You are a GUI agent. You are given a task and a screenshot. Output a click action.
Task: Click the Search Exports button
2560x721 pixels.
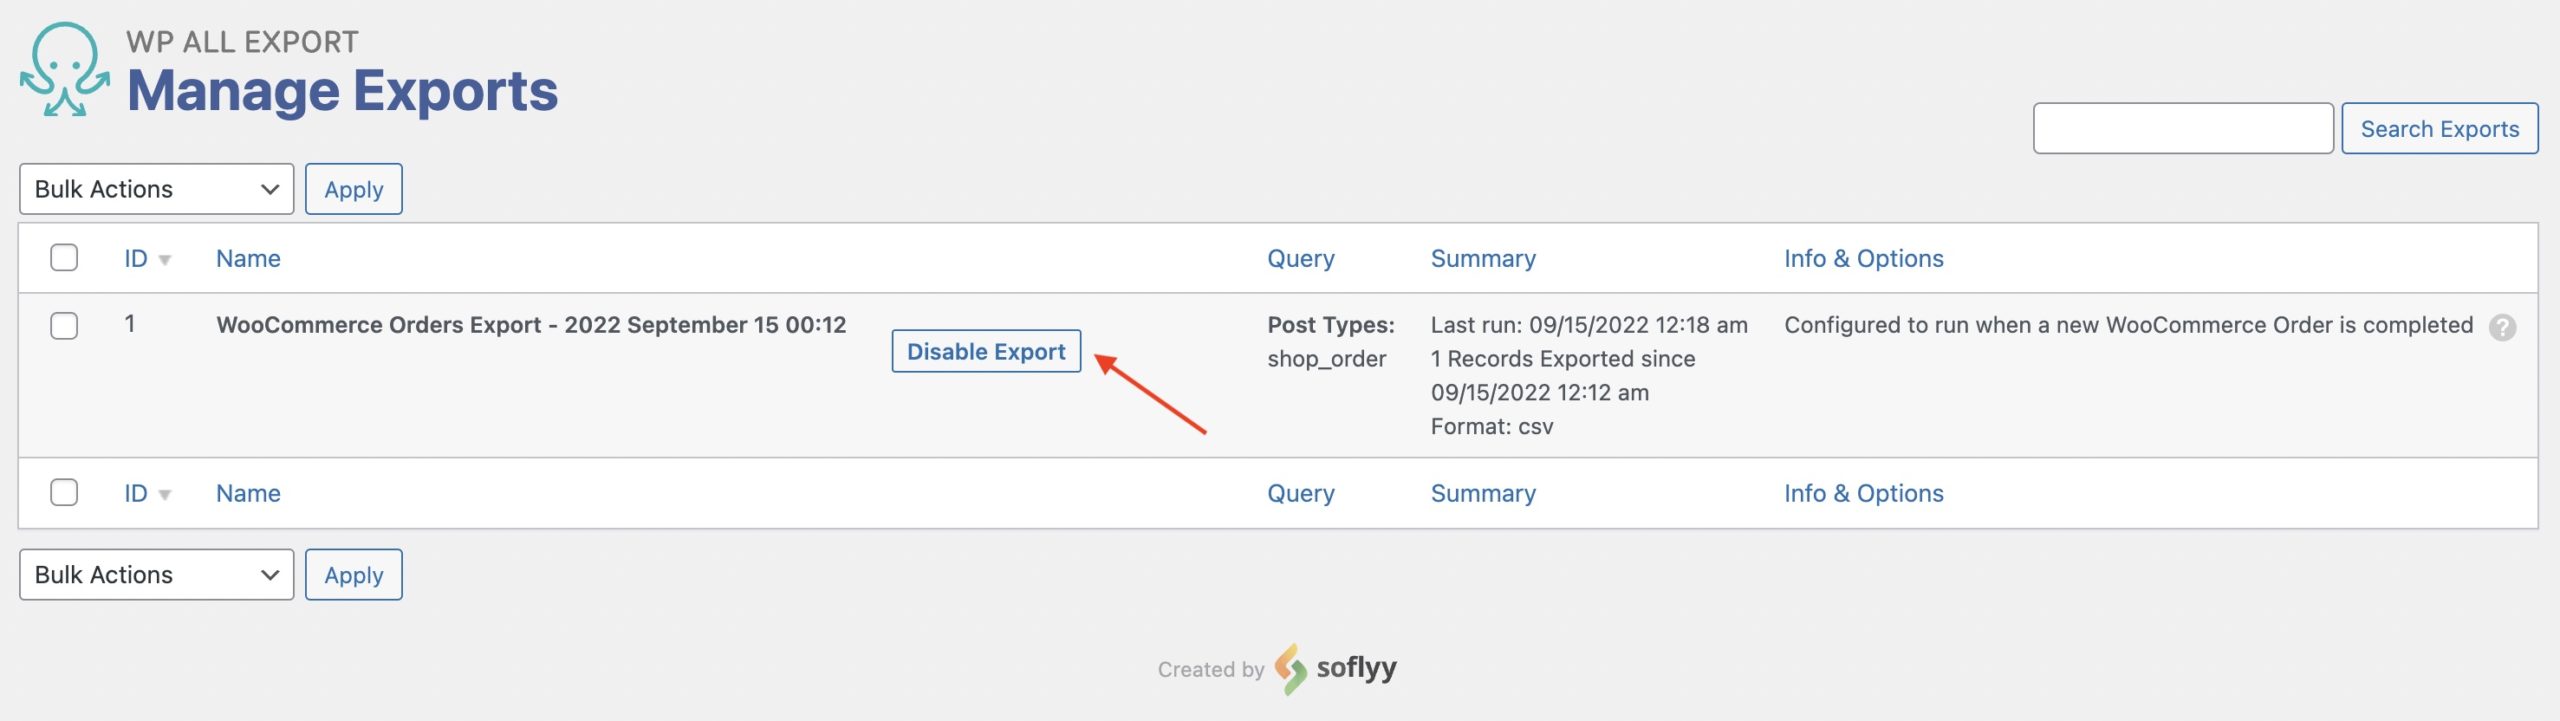(2439, 129)
